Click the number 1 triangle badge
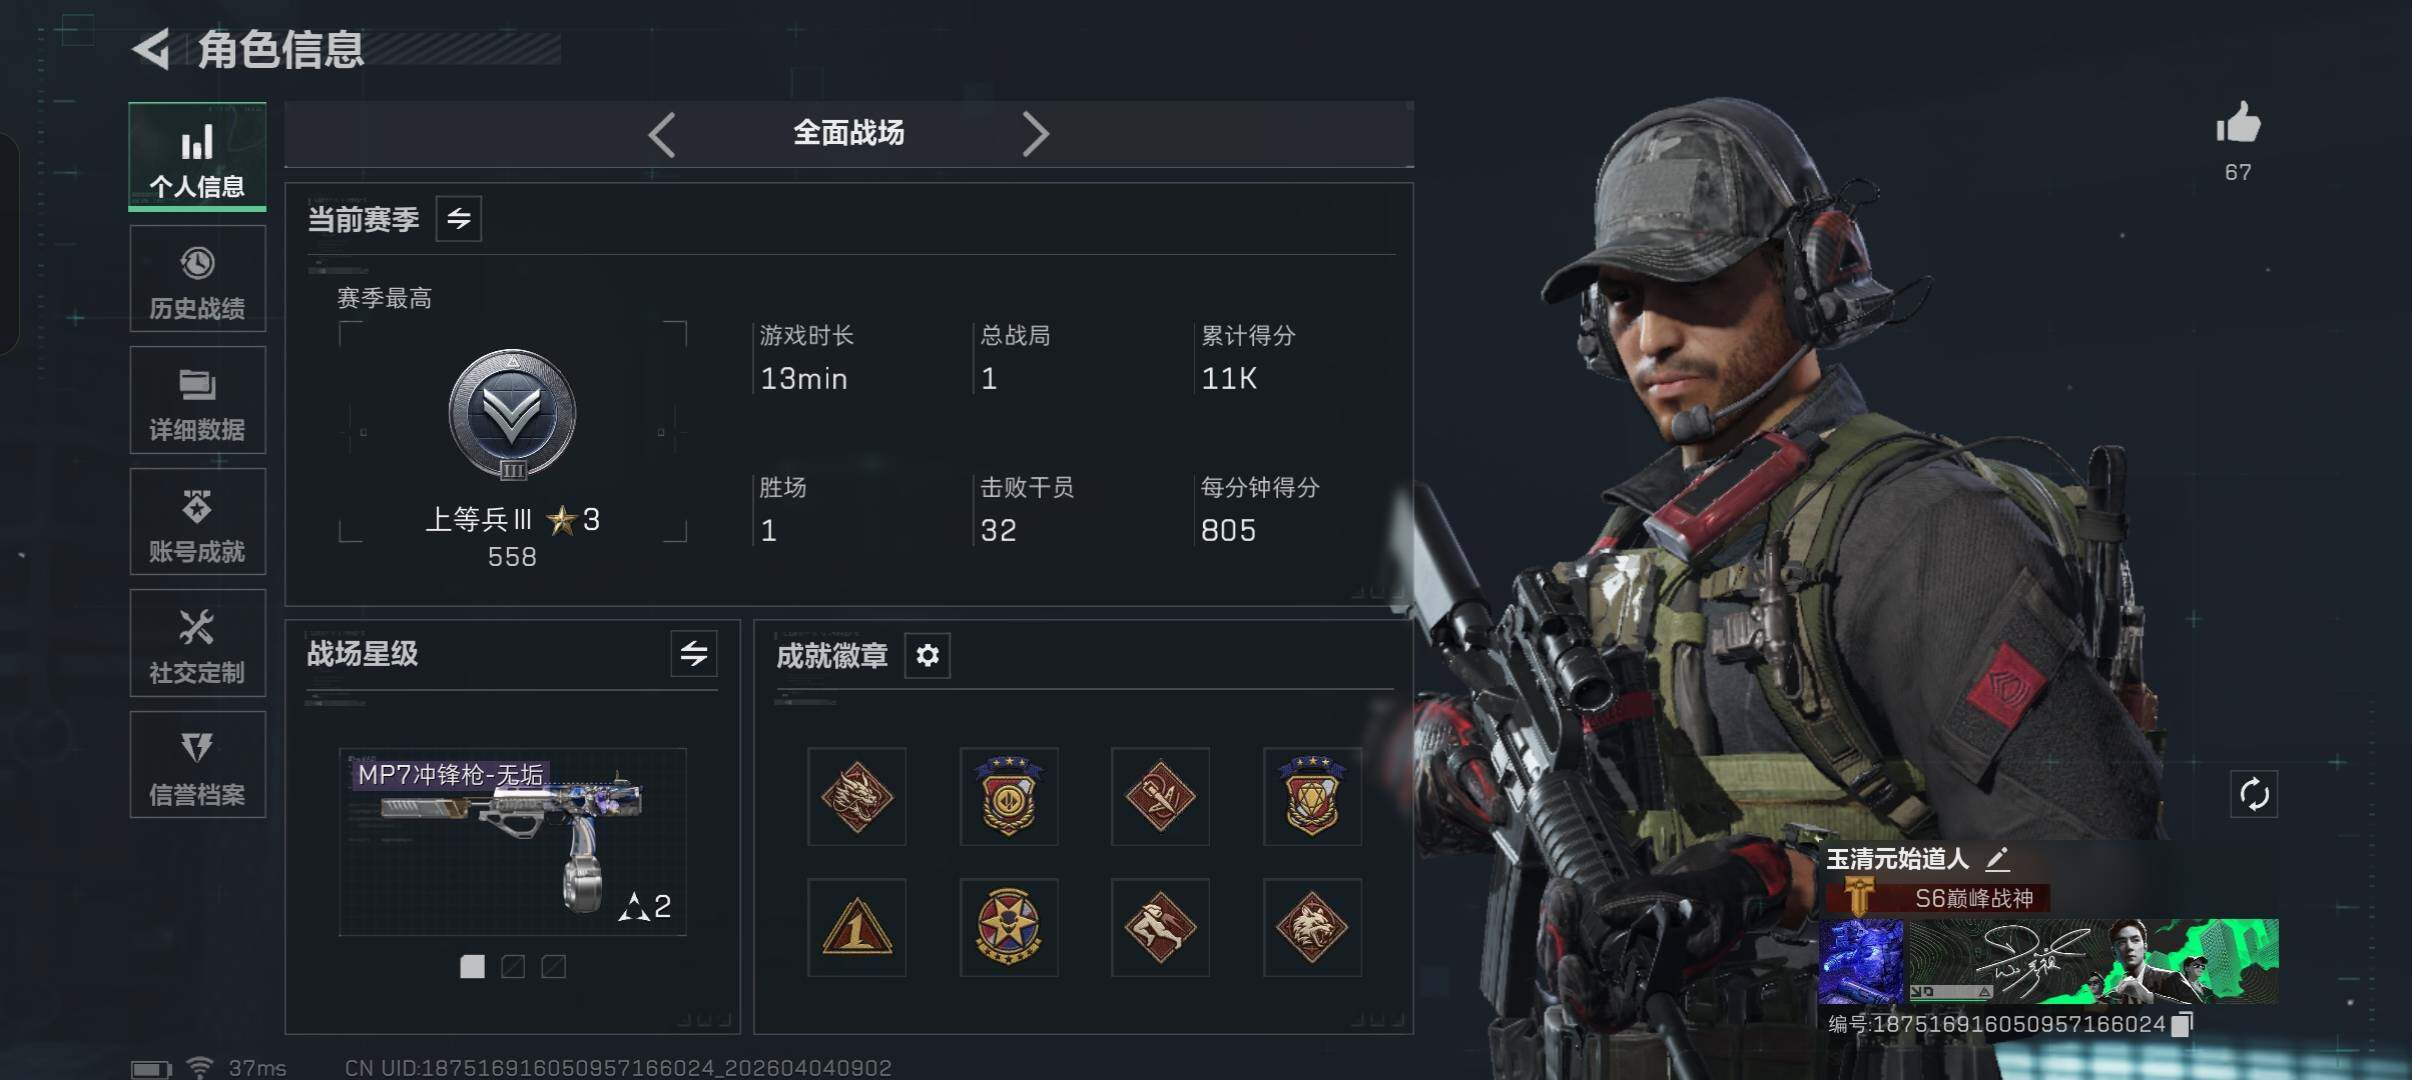Viewport: 2412px width, 1080px height. coord(857,928)
